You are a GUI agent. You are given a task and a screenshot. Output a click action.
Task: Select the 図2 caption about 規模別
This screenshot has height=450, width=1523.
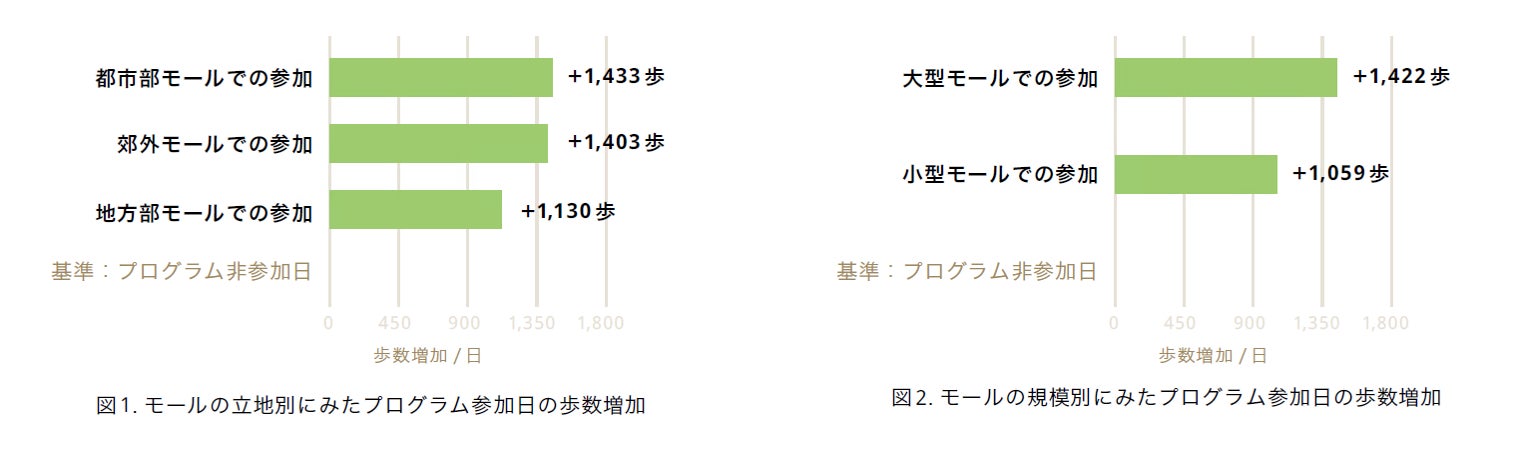tap(1166, 397)
